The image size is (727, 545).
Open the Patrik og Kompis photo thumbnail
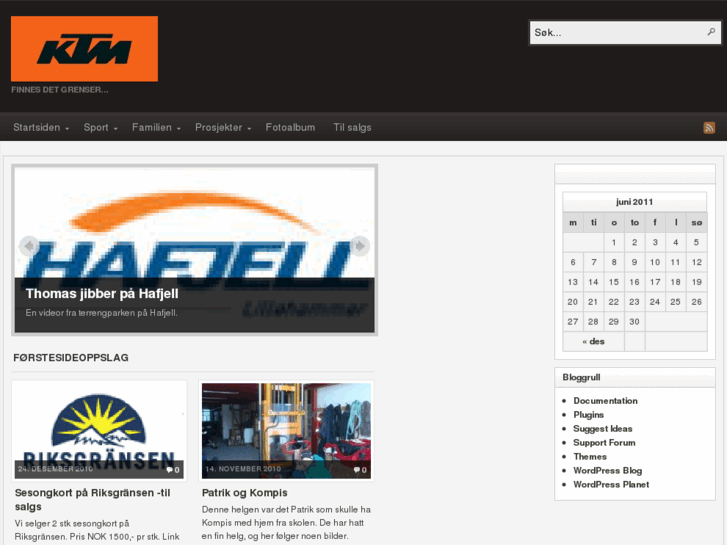click(x=286, y=431)
